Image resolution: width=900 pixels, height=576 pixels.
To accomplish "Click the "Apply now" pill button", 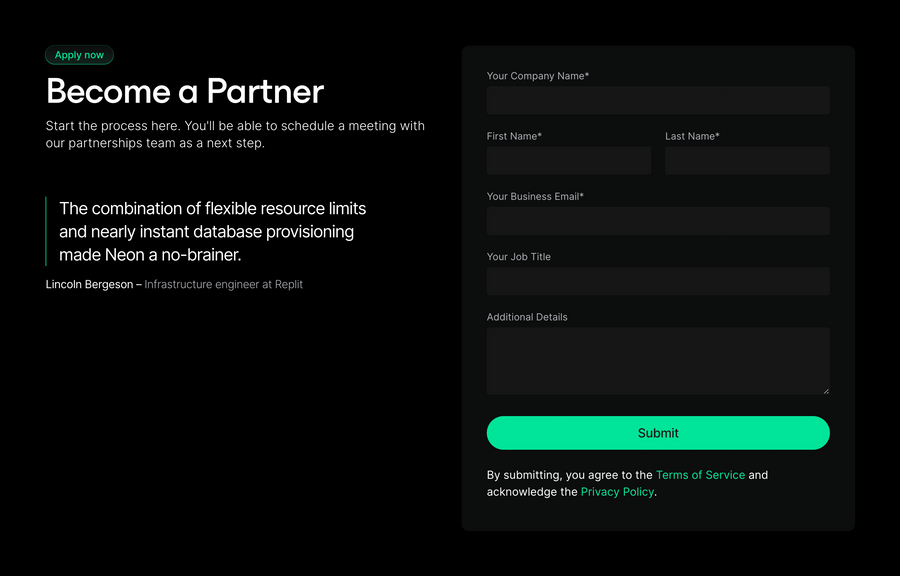I will [79, 55].
